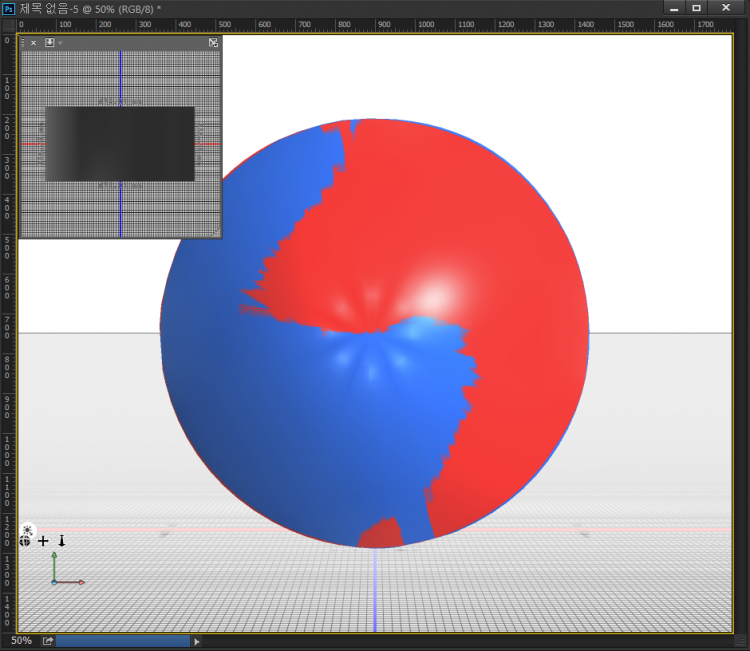Select the Orbit 3D Camera icon
This screenshot has height=651, width=750.
tap(25, 541)
